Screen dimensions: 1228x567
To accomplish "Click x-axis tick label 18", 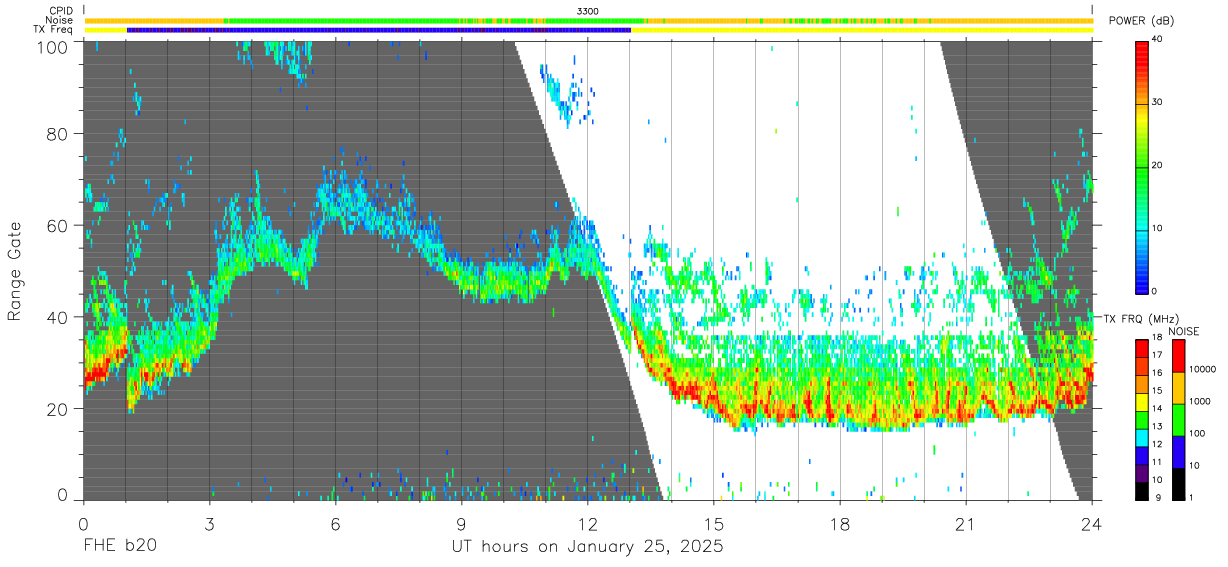I will [x=840, y=523].
